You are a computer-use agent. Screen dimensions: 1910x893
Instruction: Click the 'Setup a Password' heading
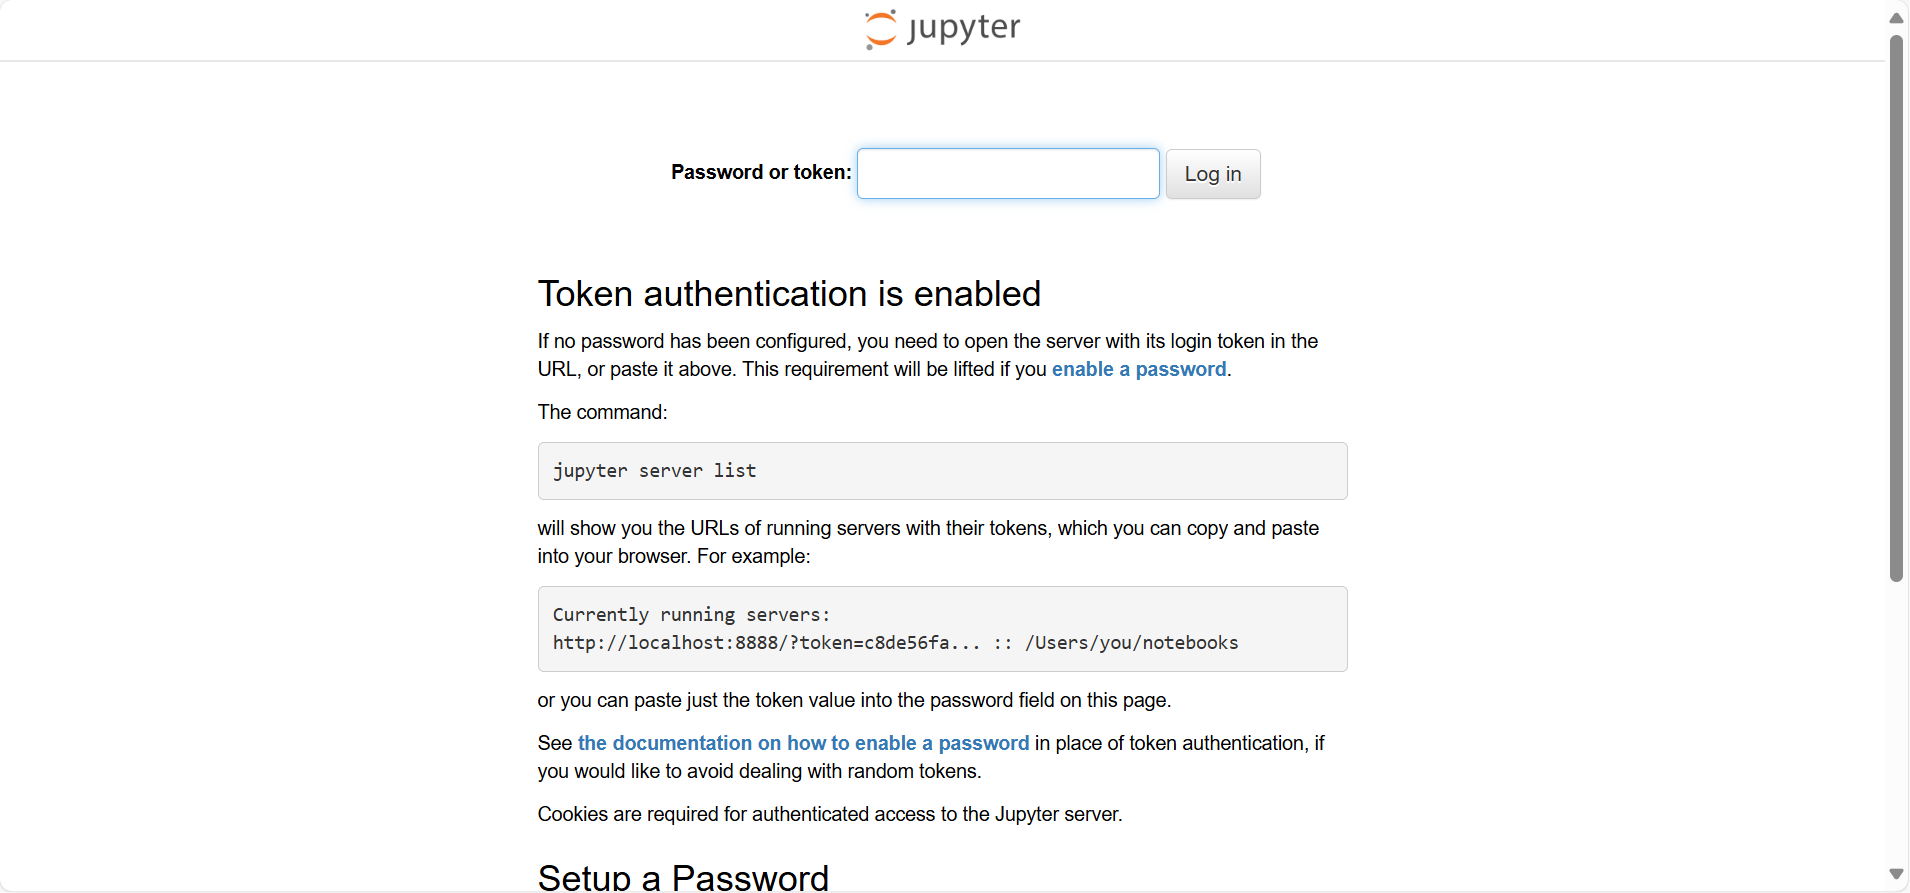coord(683,875)
